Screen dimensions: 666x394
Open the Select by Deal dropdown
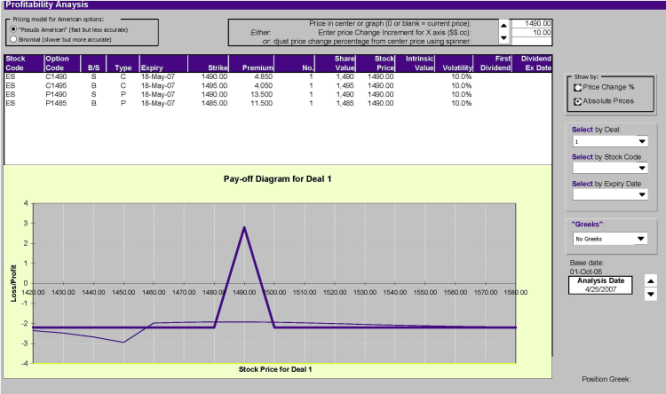[642, 141]
